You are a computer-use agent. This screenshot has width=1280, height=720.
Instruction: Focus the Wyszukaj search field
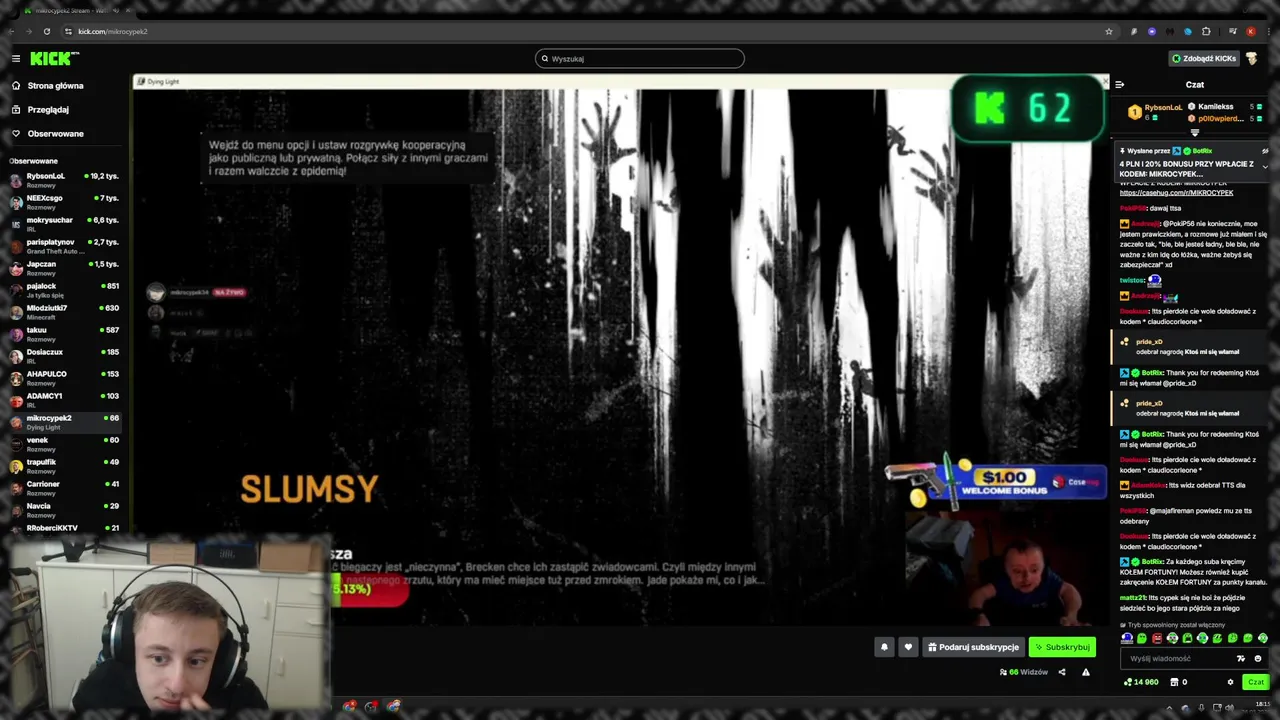(x=640, y=59)
